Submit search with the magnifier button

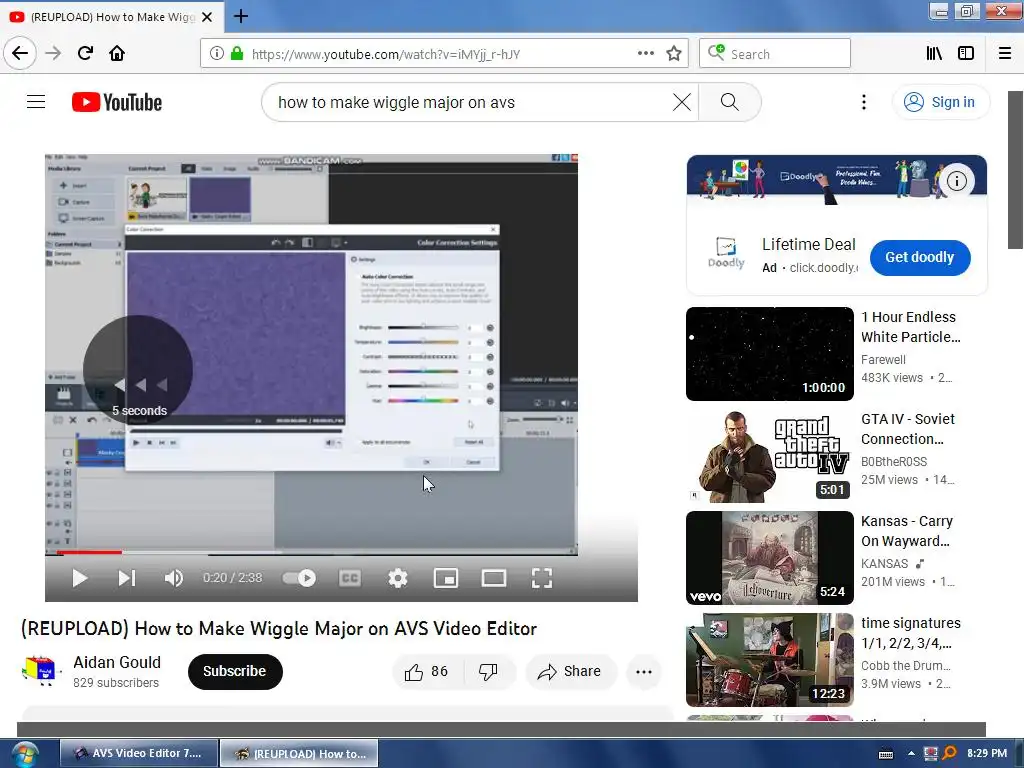729,103
